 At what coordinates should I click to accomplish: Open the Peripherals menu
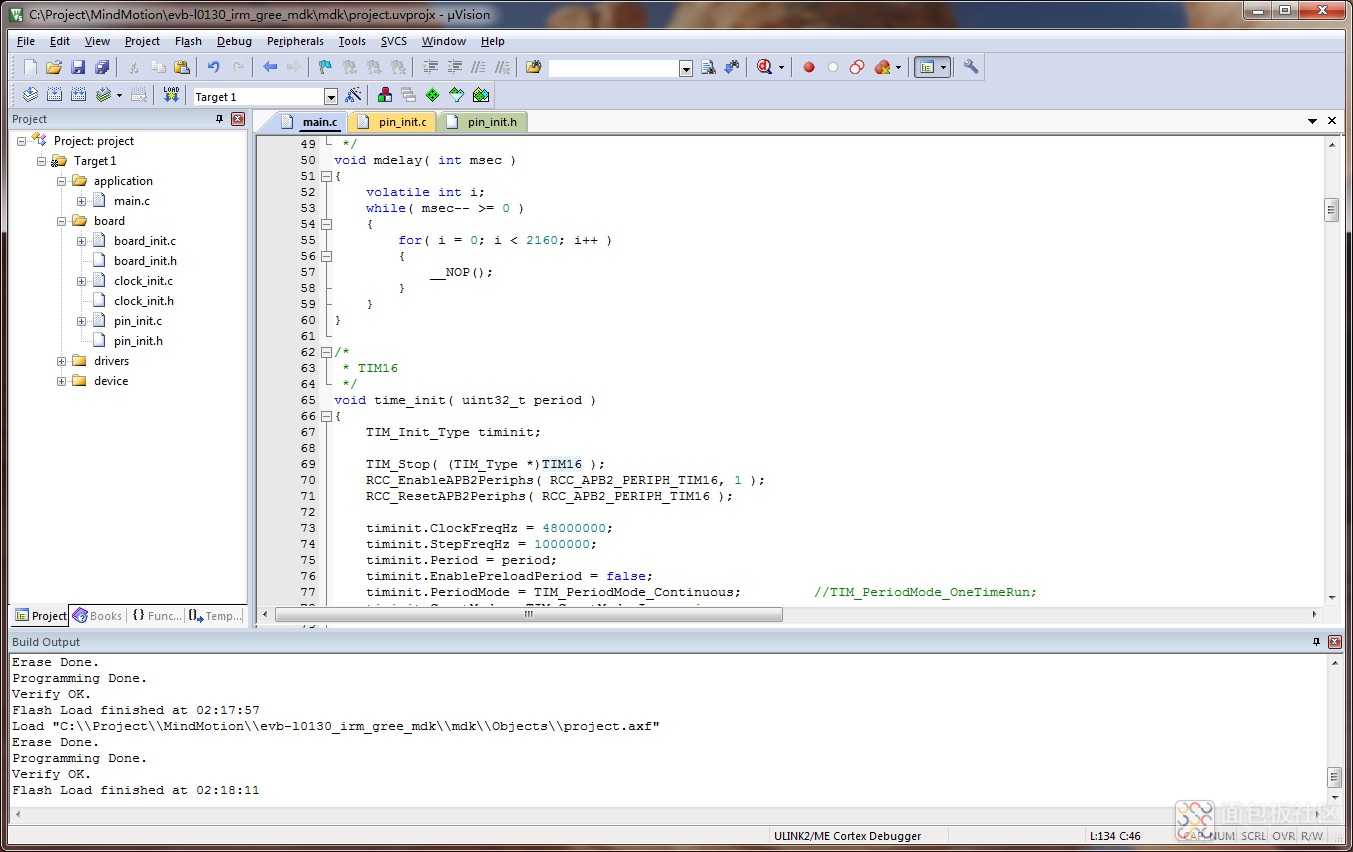click(x=295, y=41)
